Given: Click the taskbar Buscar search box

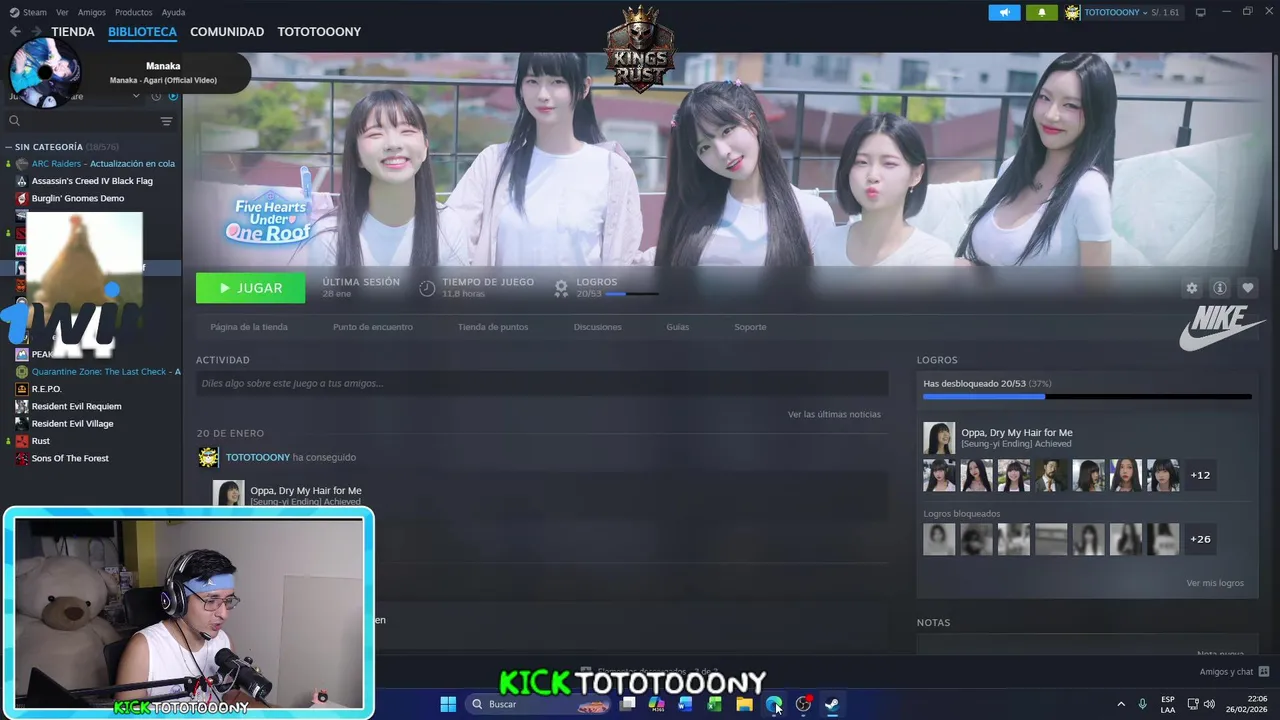Looking at the screenshot, I should [538, 704].
